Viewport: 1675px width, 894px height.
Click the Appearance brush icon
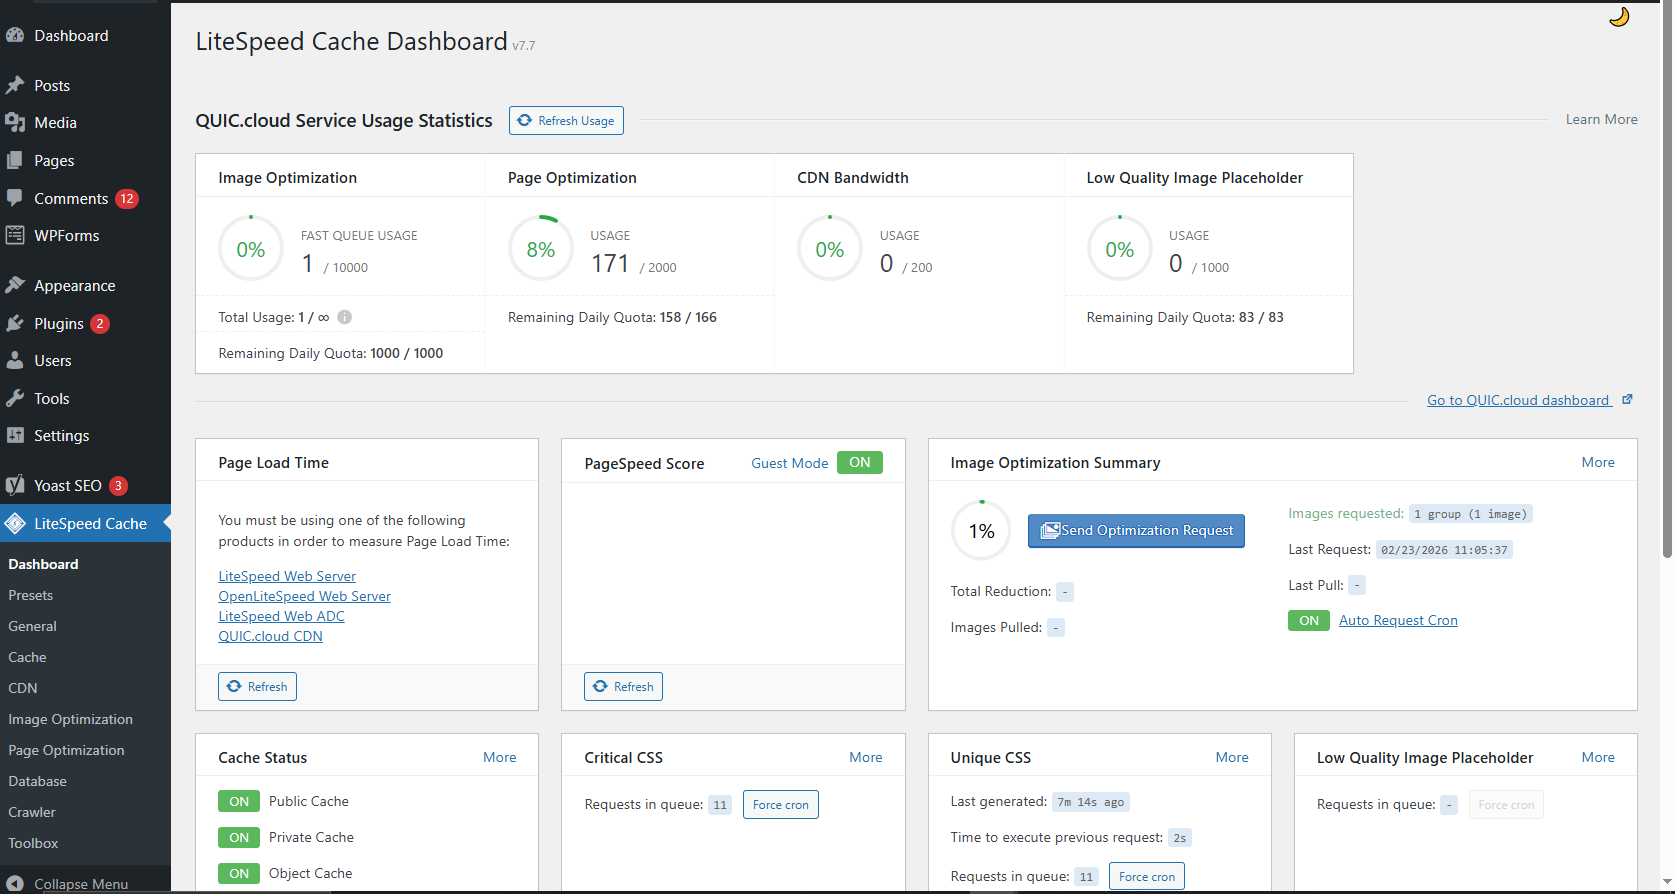15,285
